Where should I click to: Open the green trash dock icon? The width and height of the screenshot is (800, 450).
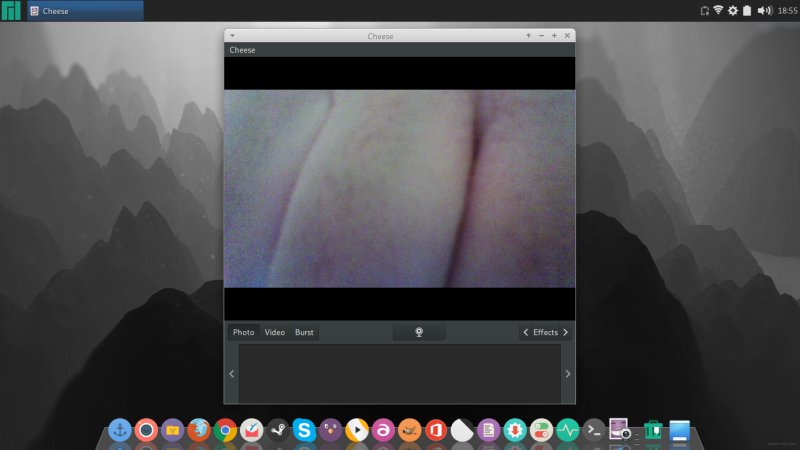(653, 430)
